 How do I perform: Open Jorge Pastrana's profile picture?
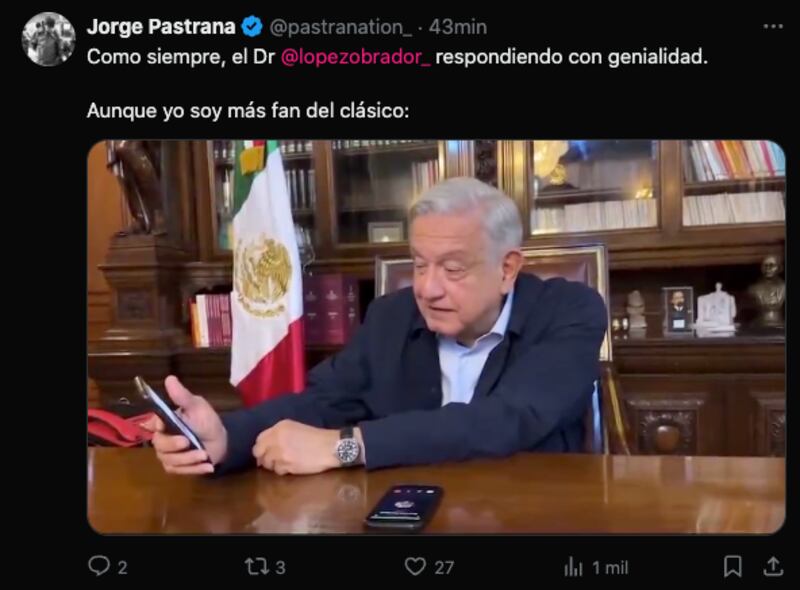(x=48, y=39)
